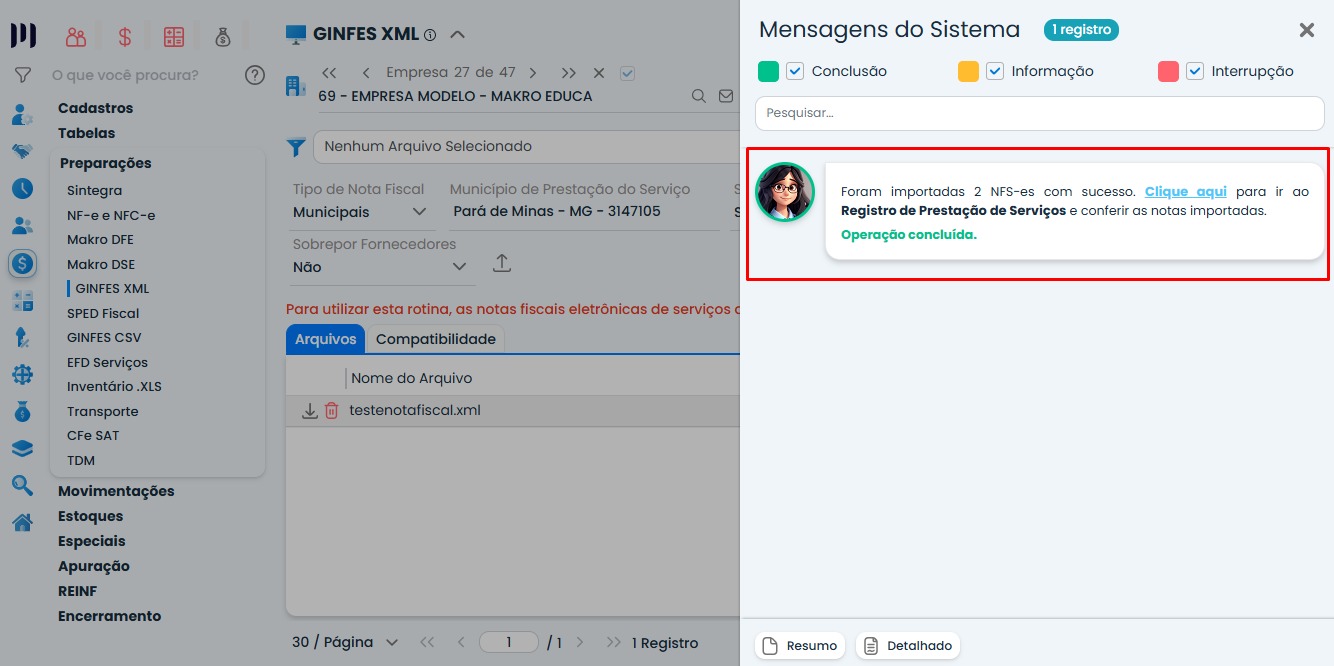Open Sobrepor Fornecedores dropdown
Screen dimensions: 1334x666
click(x=380, y=267)
